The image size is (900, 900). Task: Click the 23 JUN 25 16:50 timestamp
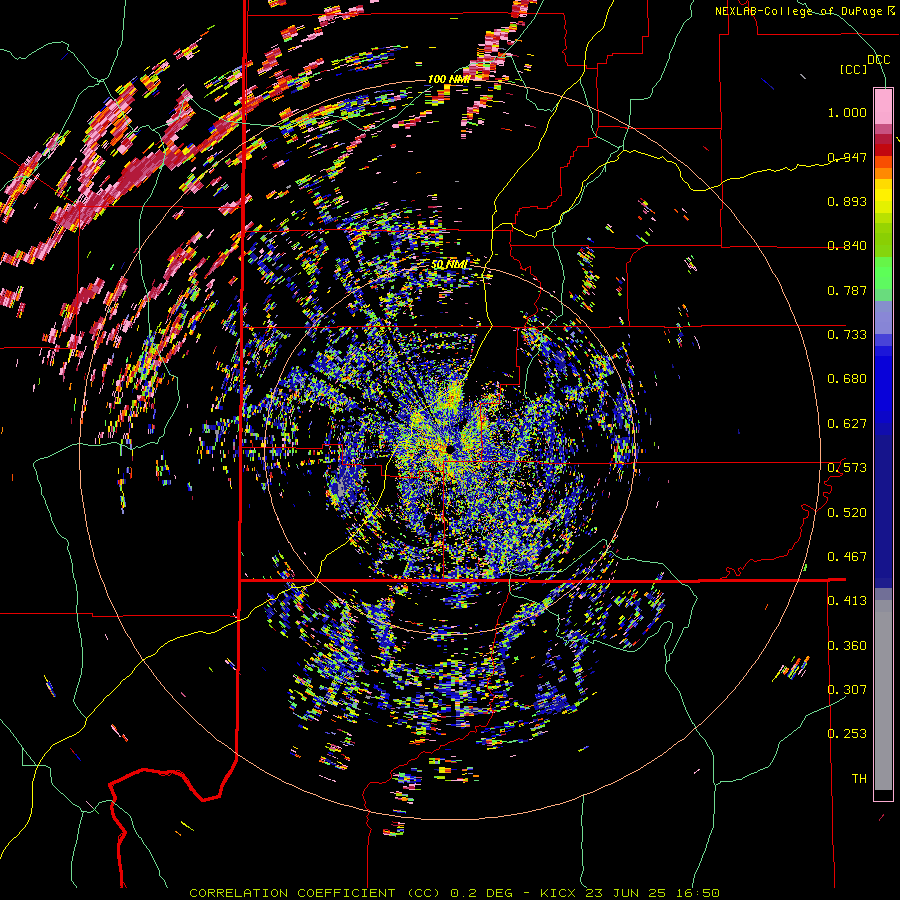click(653, 893)
